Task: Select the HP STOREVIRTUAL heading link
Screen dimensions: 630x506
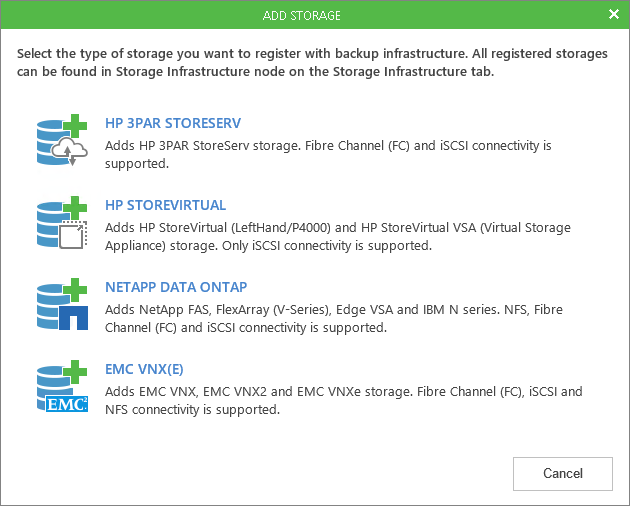Action: click(166, 206)
